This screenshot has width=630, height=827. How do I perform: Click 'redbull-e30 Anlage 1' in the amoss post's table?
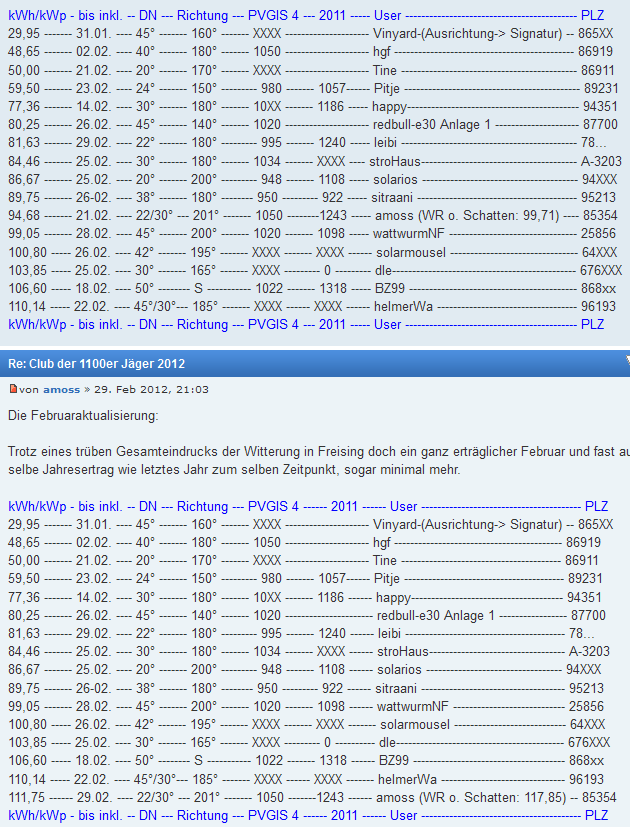(x=436, y=616)
